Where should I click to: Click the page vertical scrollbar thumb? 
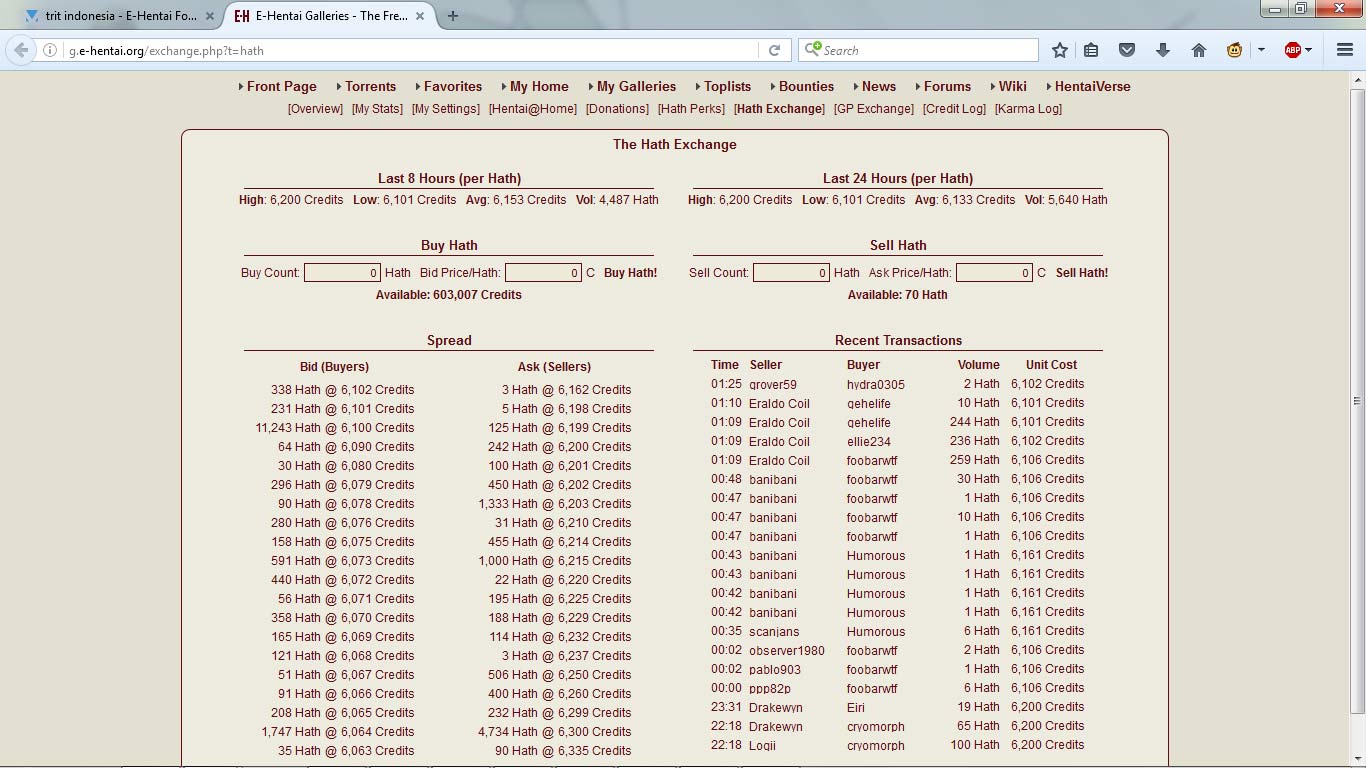tap(1357, 400)
